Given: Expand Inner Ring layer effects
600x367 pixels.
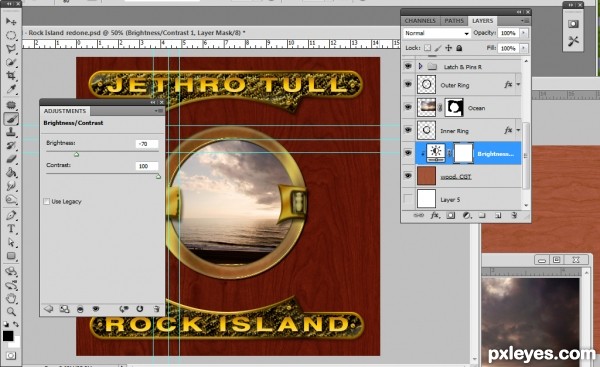Looking at the screenshot, I should 518,130.
